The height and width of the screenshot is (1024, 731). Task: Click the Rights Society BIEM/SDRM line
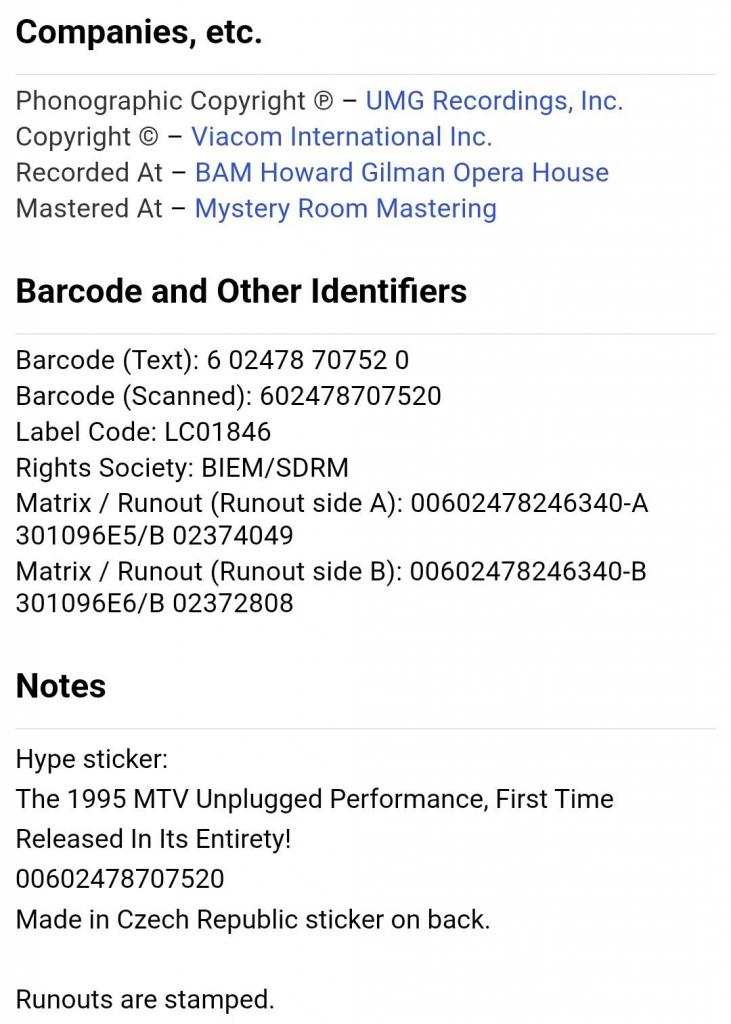[182, 468]
